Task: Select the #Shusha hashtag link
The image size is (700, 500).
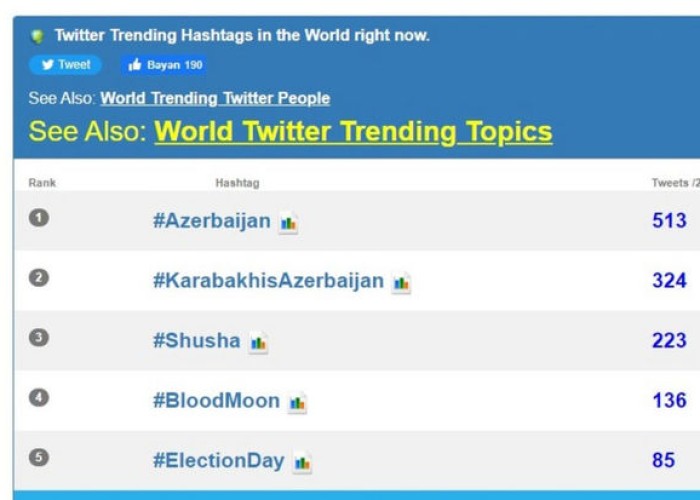Action: (196, 341)
